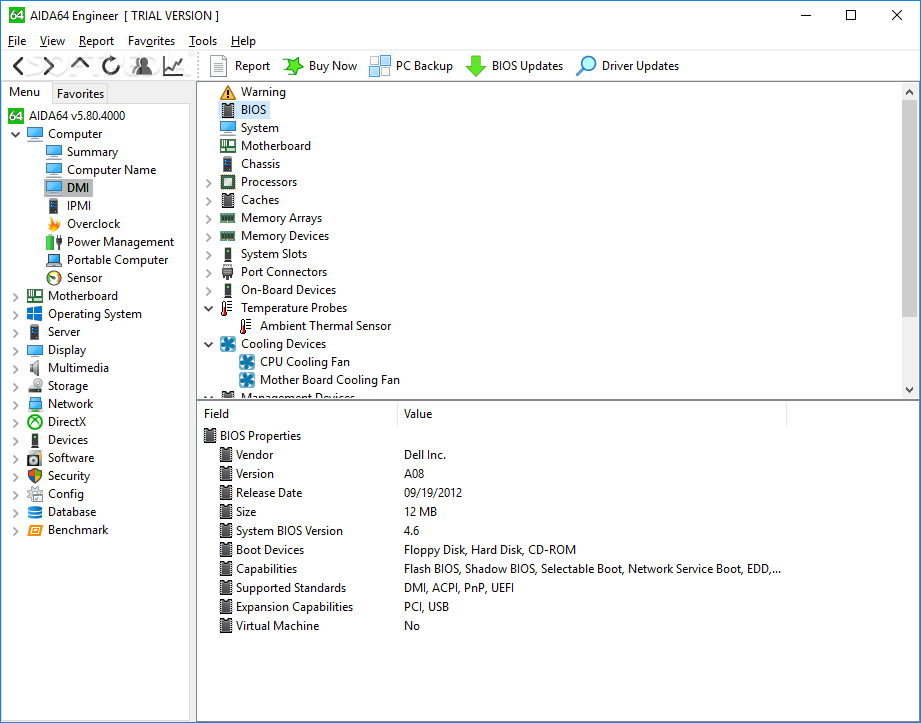Select the Power Management battery icon
This screenshot has width=921, height=723.
[x=54, y=242]
